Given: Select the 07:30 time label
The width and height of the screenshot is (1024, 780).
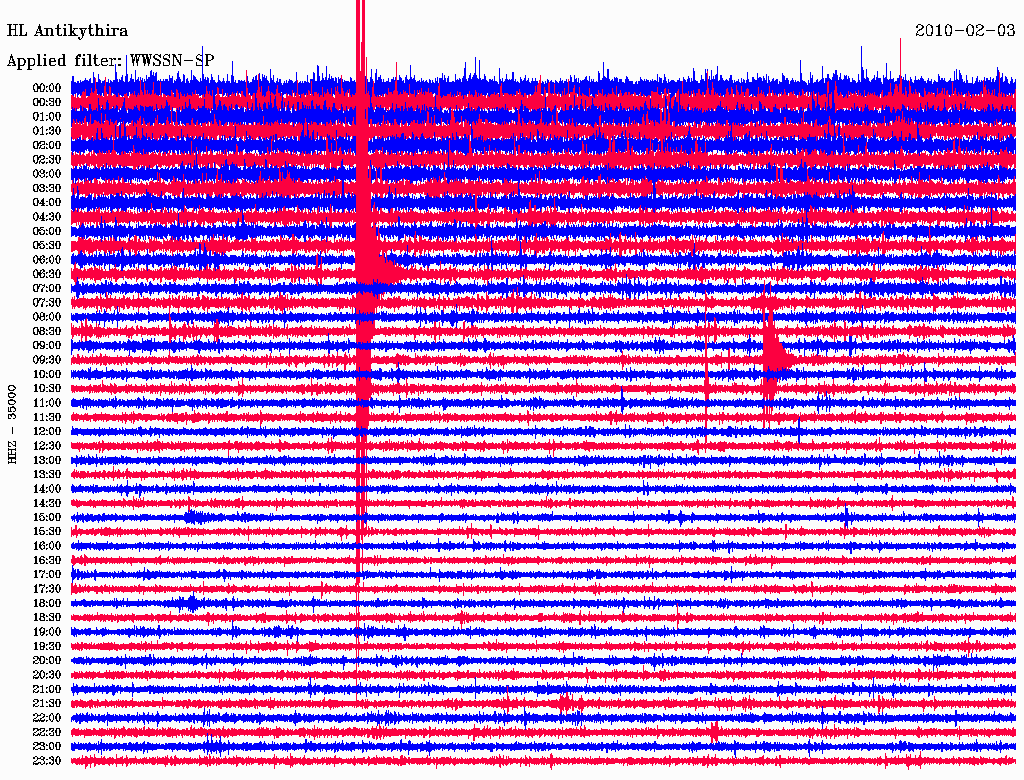Looking at the screenshot, I should tap(47, 303).
